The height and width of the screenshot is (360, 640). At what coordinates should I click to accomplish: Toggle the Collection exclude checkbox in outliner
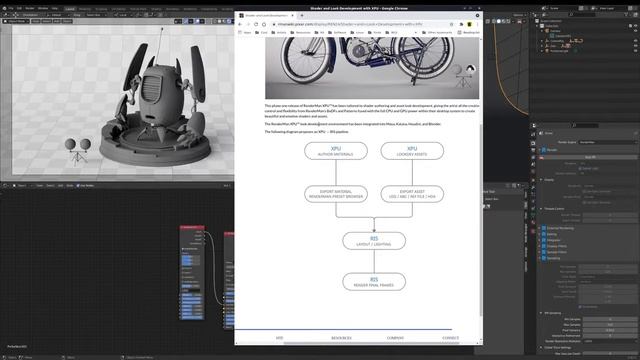630,26
